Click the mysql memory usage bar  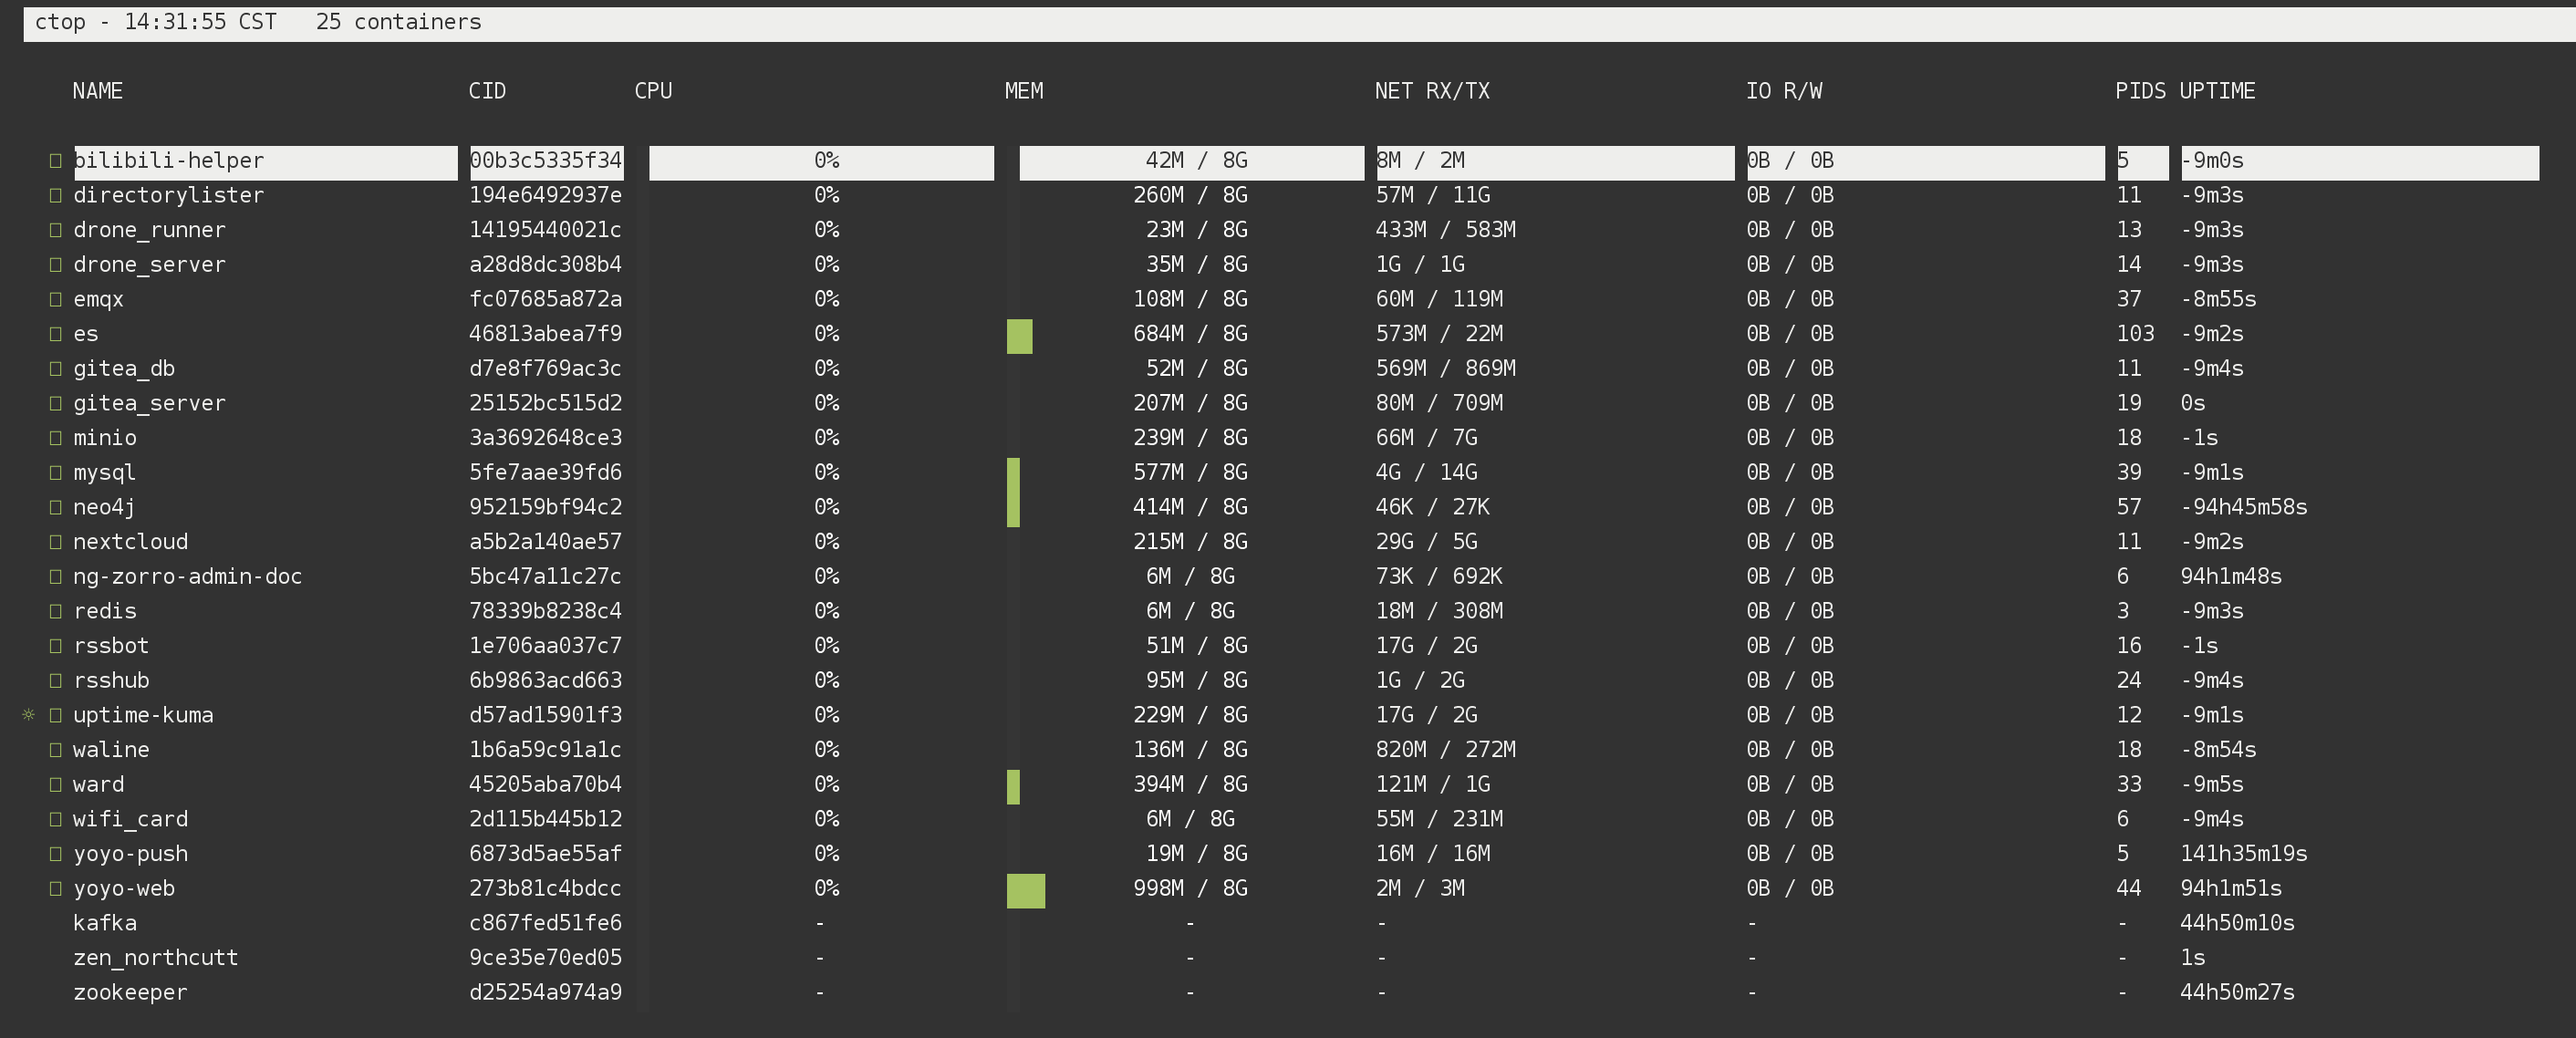click(x=1013, y=475)
